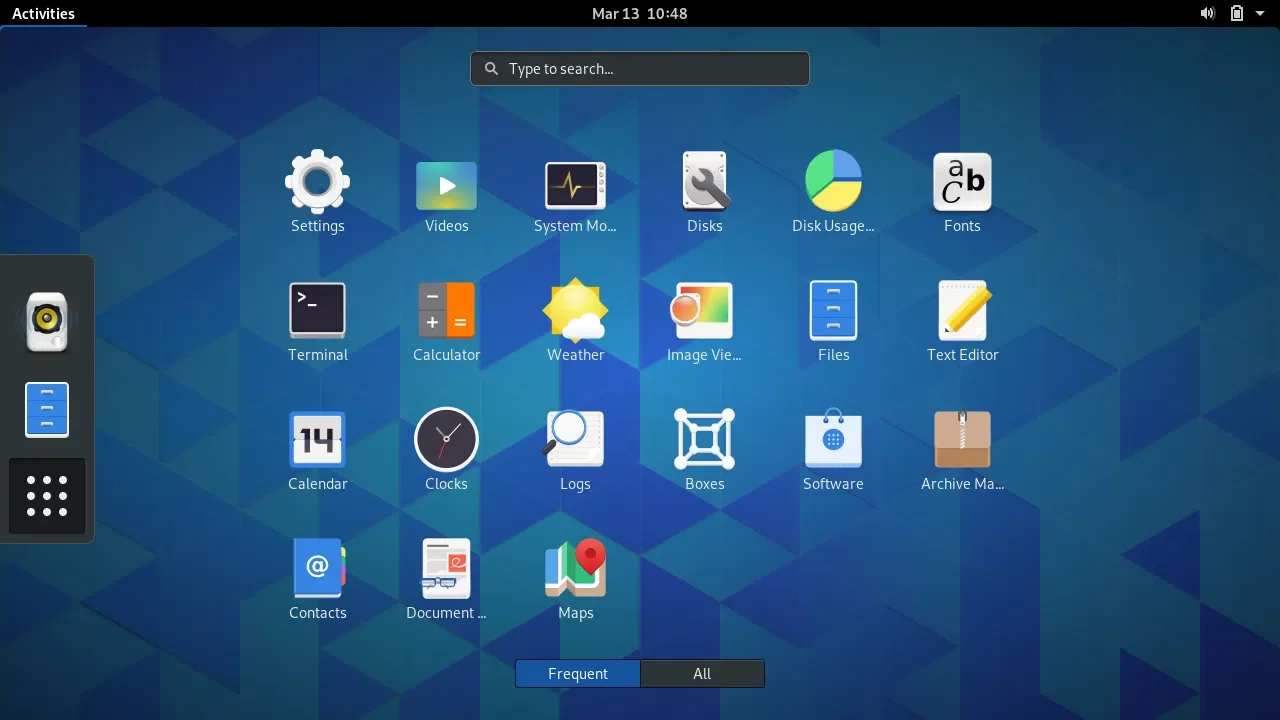Switch to the All apps view
Viewport: 1280px width, 720px height.
[x=702, y=673]
